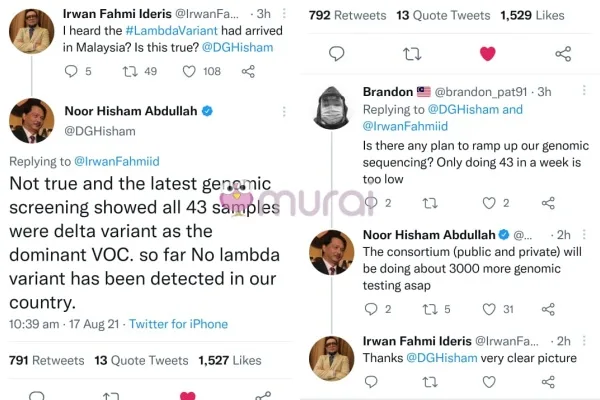Image resolution: width=600 pixels, height=400 pixels.
Task: Reply to Irwan's Lambda variant question tweet
Action: (x=71, y=71)
